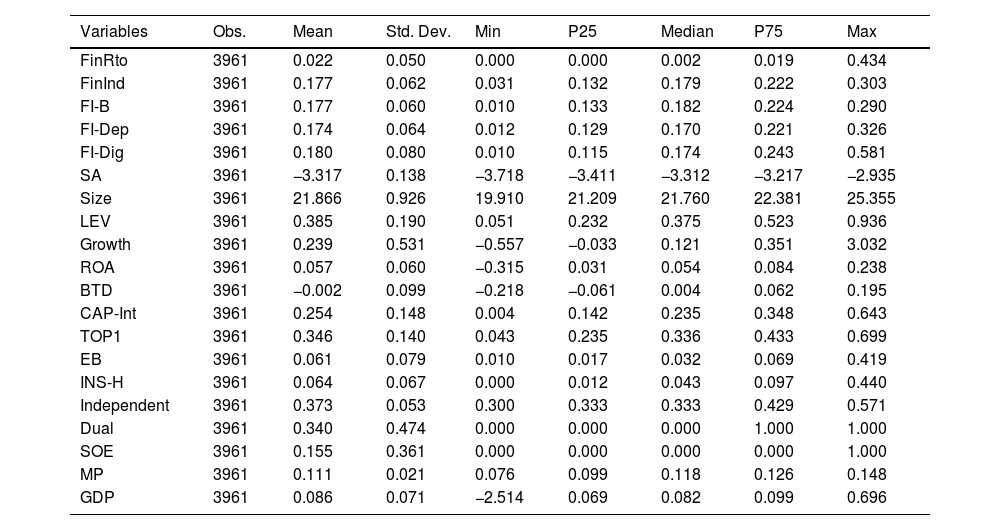Select the "CAP-Int" variable label
1000x530 pixels.
point(108,314)
